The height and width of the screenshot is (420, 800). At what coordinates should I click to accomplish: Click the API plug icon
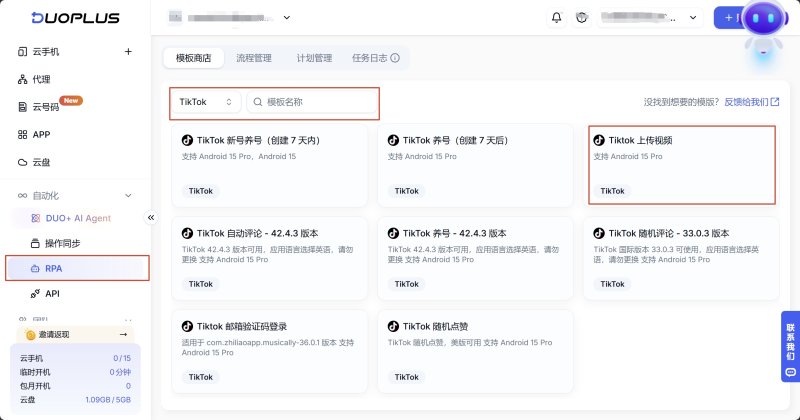[35, 293]
